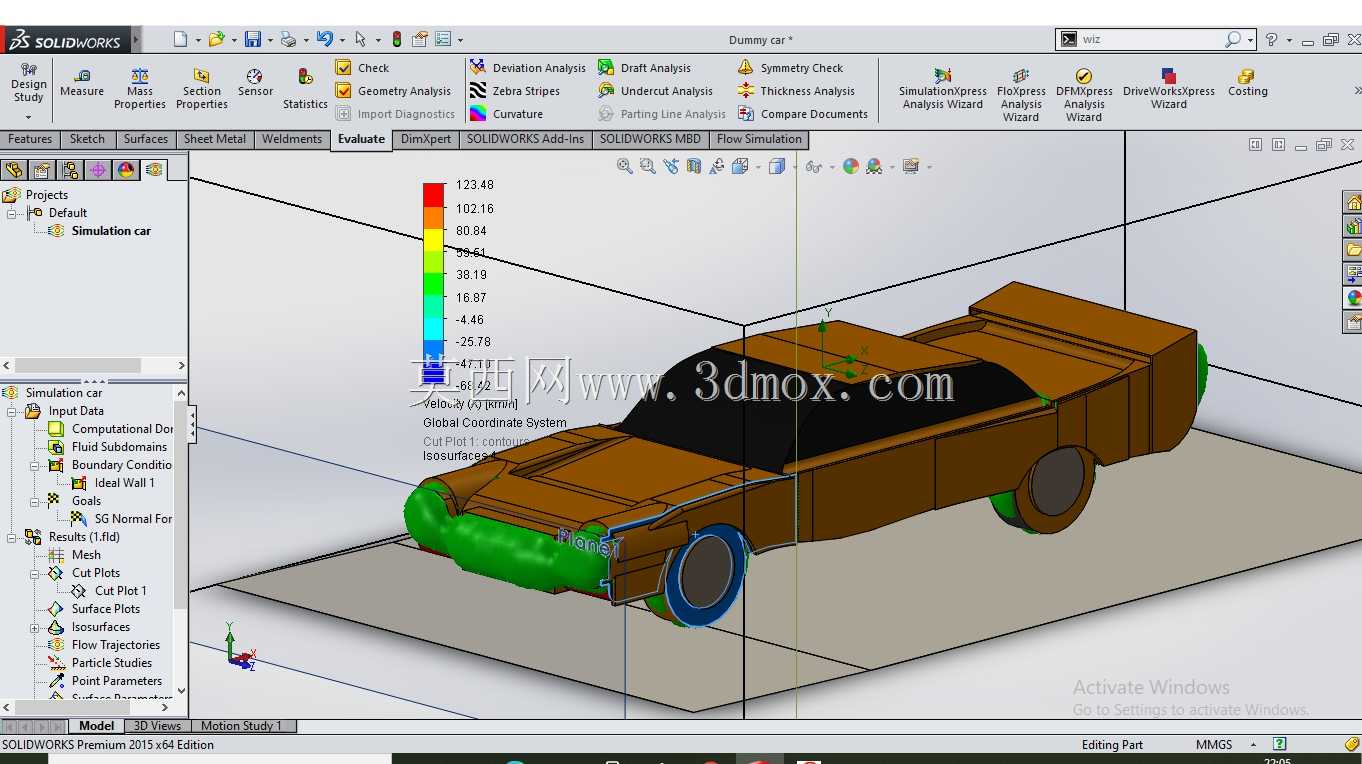Viewport: 1362px width, 764px height.
Task: Open the Costing tool
Action: pos(1247,83)
